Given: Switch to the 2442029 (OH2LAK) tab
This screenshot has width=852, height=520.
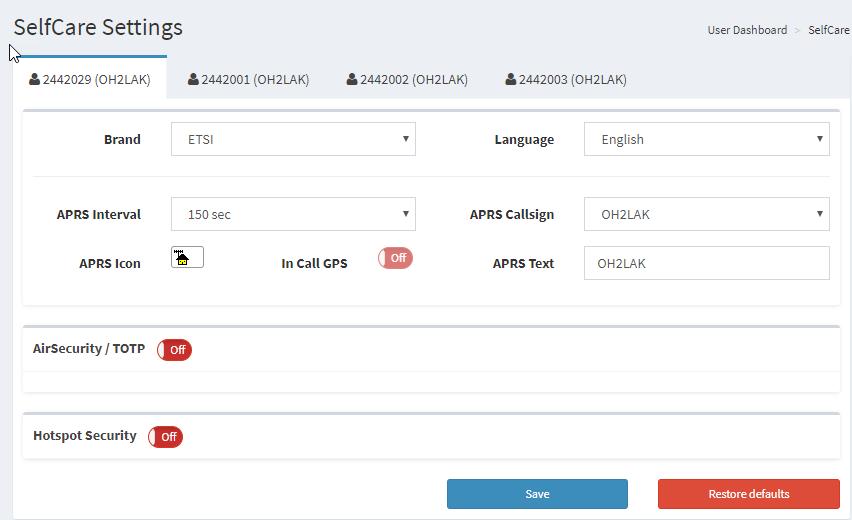Looking at the screenshot, I should pyautogui.click(x=90, y=79).
